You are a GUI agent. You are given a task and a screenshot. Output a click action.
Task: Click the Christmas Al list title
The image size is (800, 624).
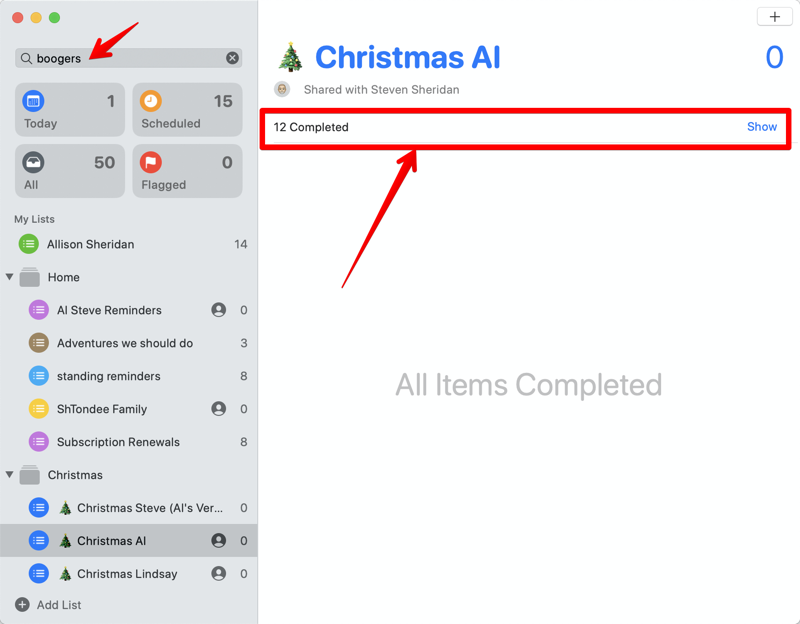407,57
